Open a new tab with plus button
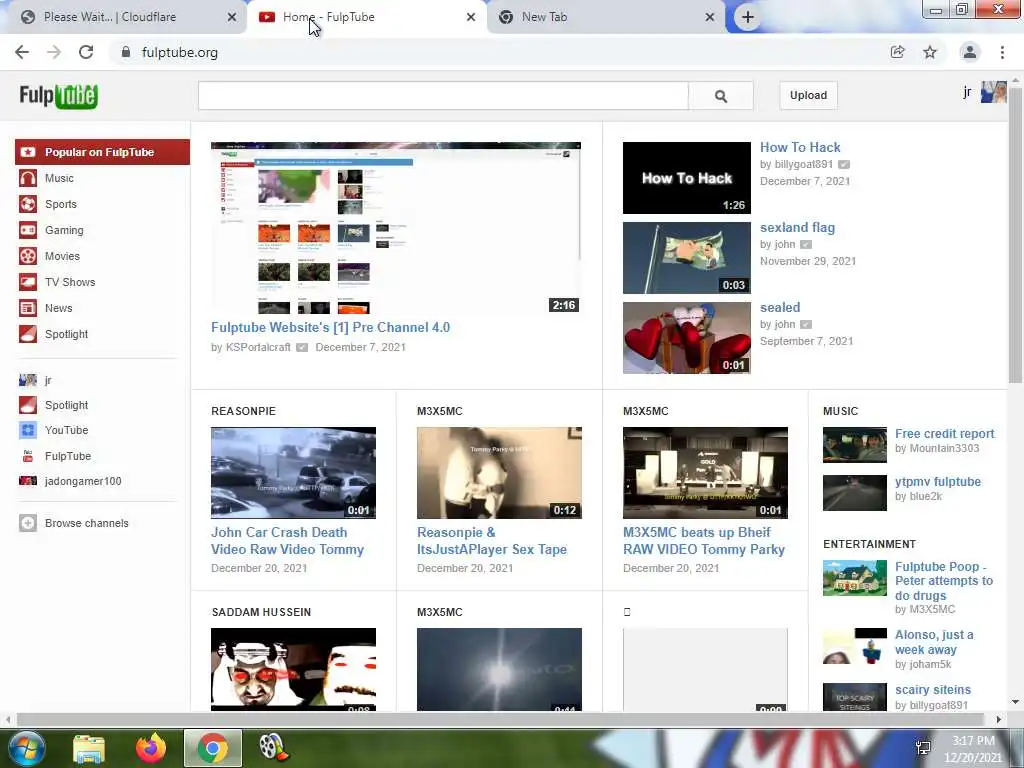Viewport: 1024px width, 768px height. [748, 17]
